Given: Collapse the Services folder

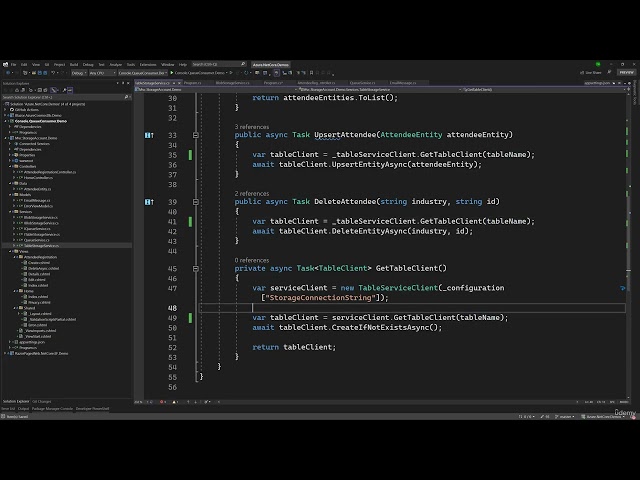Looking at the screenshot, I should click(x=10, y=211).
